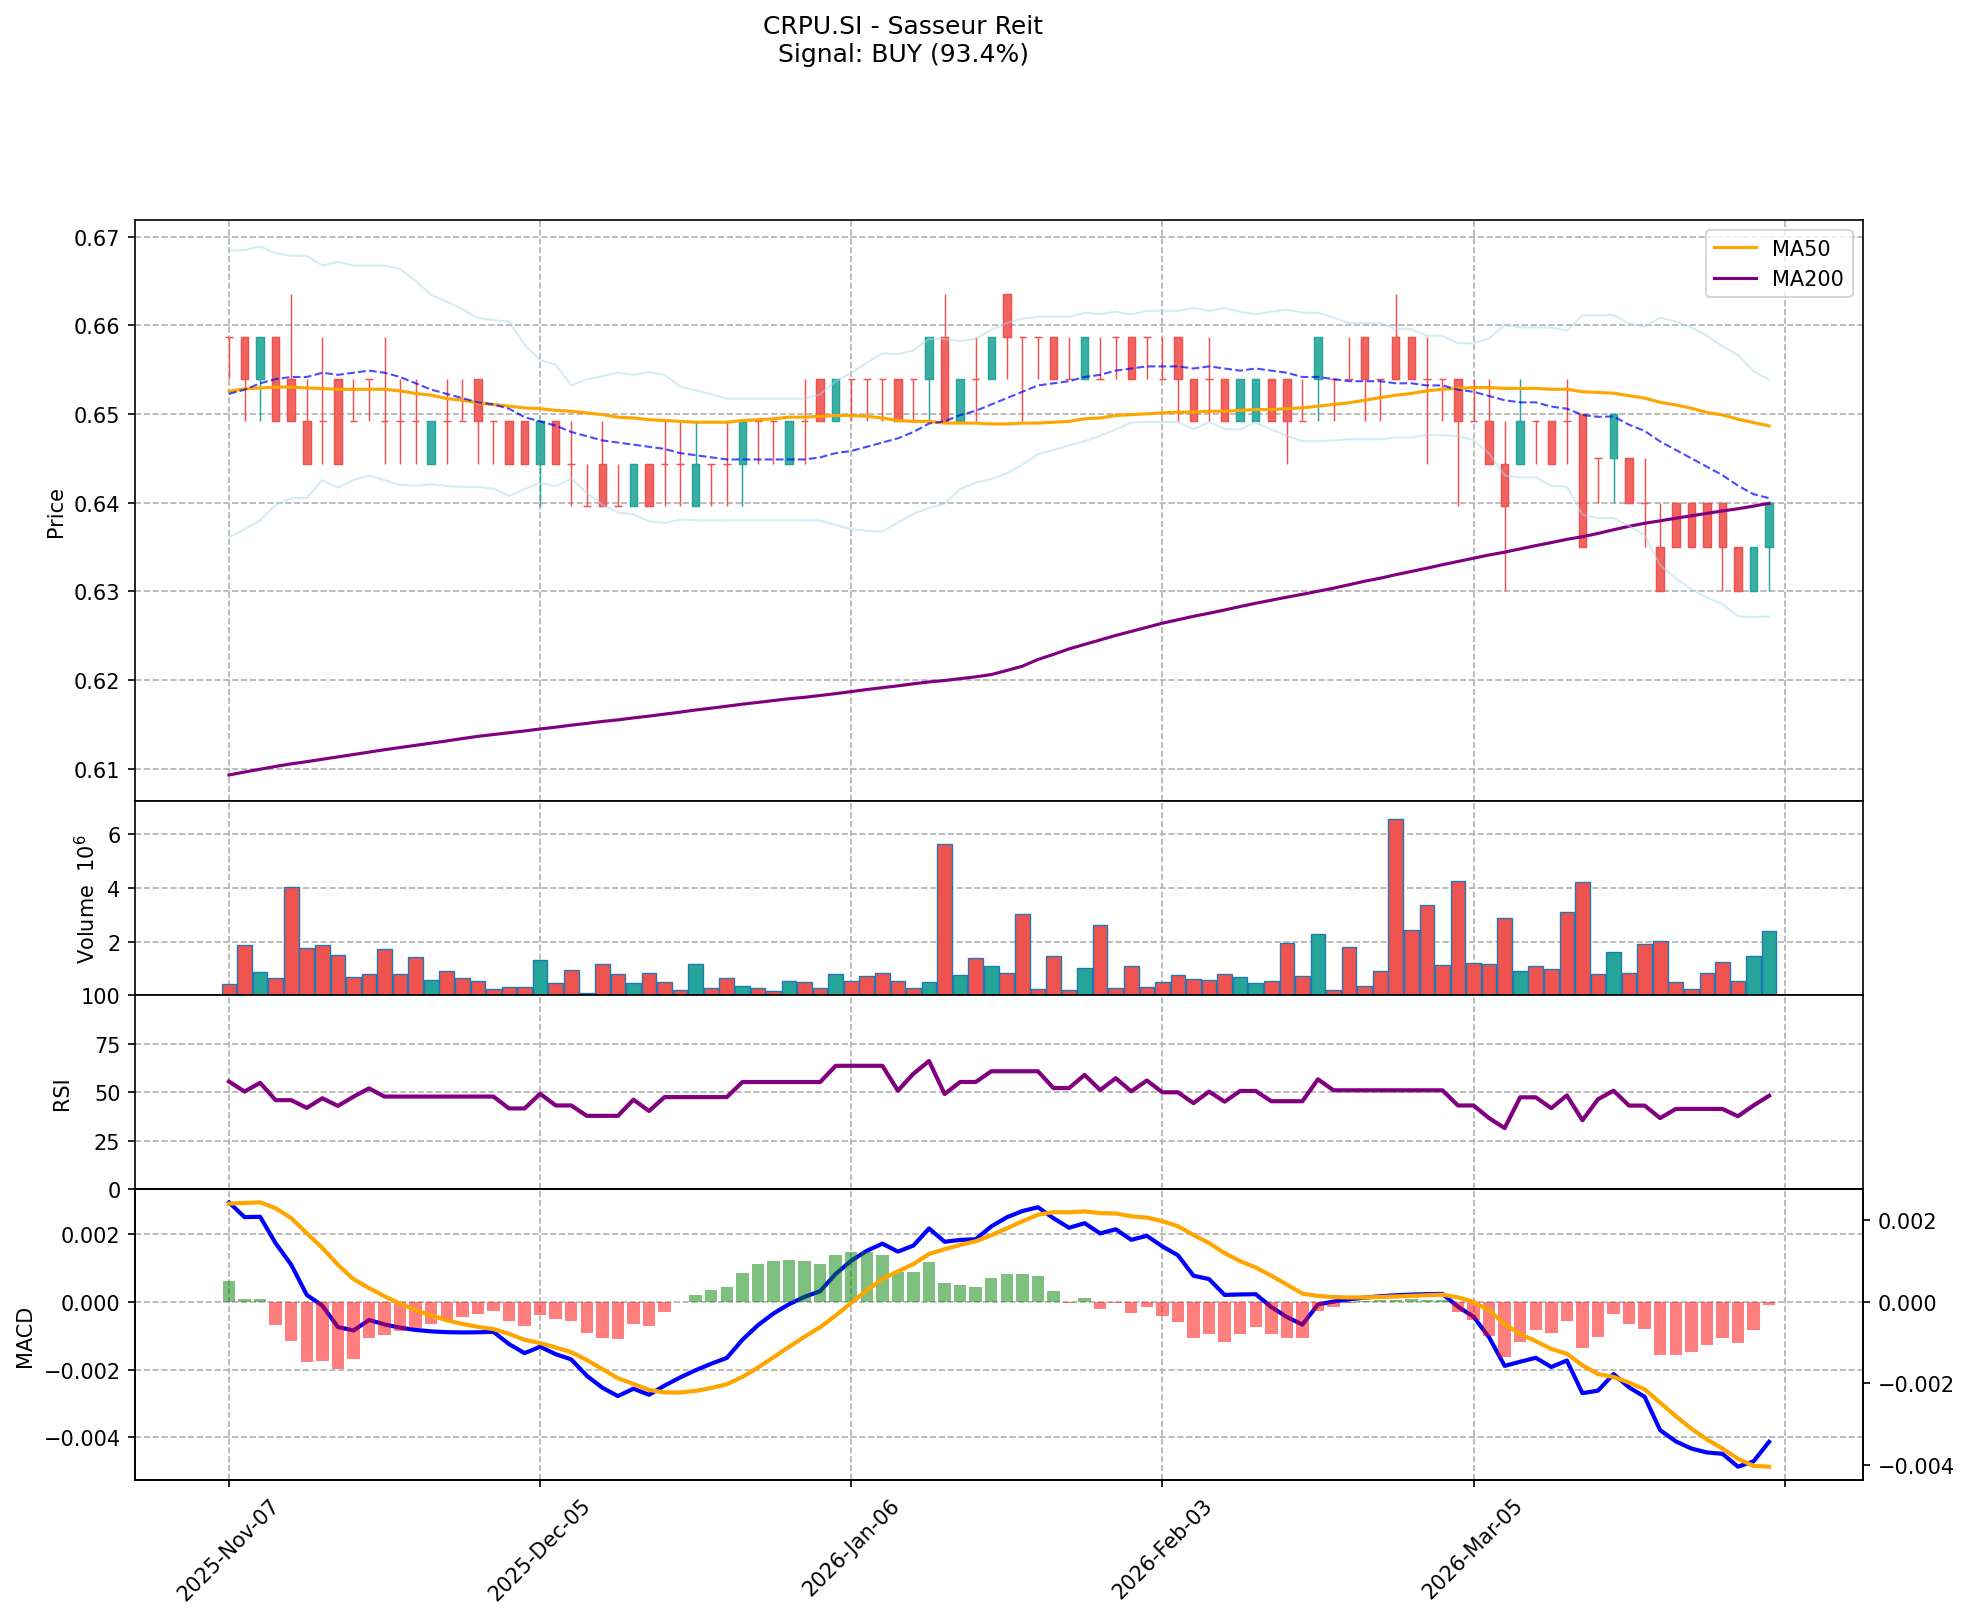Click the MACD axis label
This screenshot has width=1969, height=1619.
pos(26,1338)
